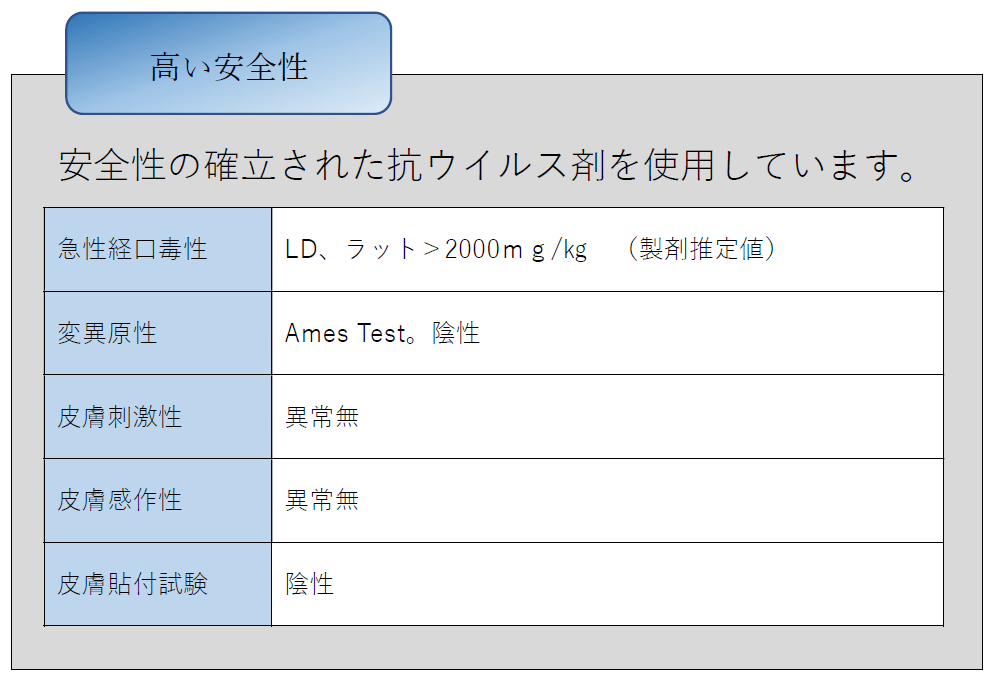Click the ラット text in the LD row

point(381,249)
